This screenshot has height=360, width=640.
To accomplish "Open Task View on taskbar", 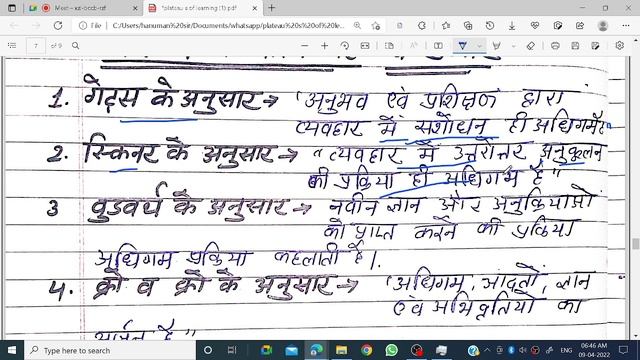I will point(232,350).
